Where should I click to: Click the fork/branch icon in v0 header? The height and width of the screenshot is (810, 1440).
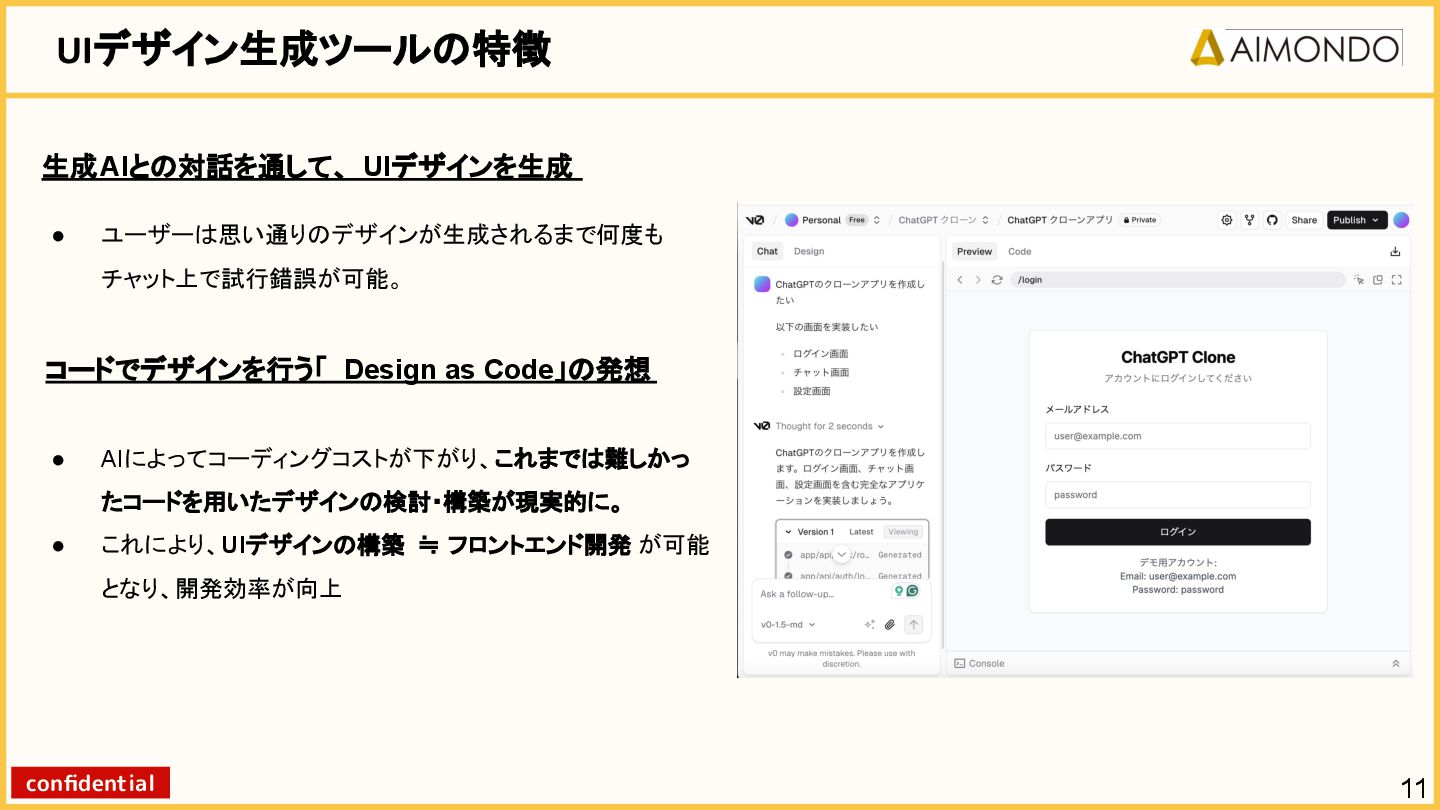(x=1250, y=220)
